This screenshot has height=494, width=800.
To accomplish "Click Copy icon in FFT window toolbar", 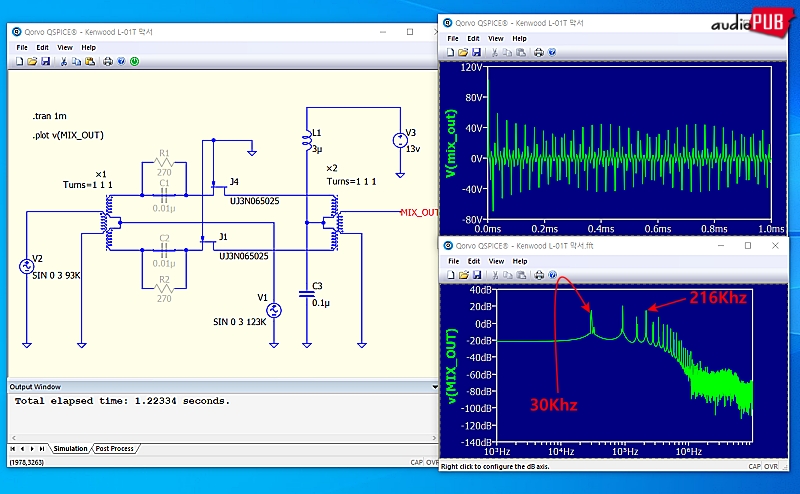I will click(x=508, y=275).
